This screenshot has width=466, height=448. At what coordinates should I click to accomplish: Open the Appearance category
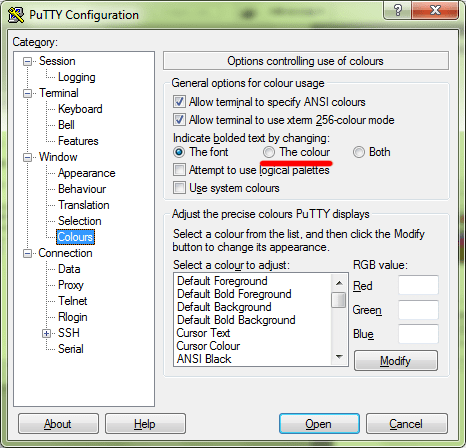86,173
